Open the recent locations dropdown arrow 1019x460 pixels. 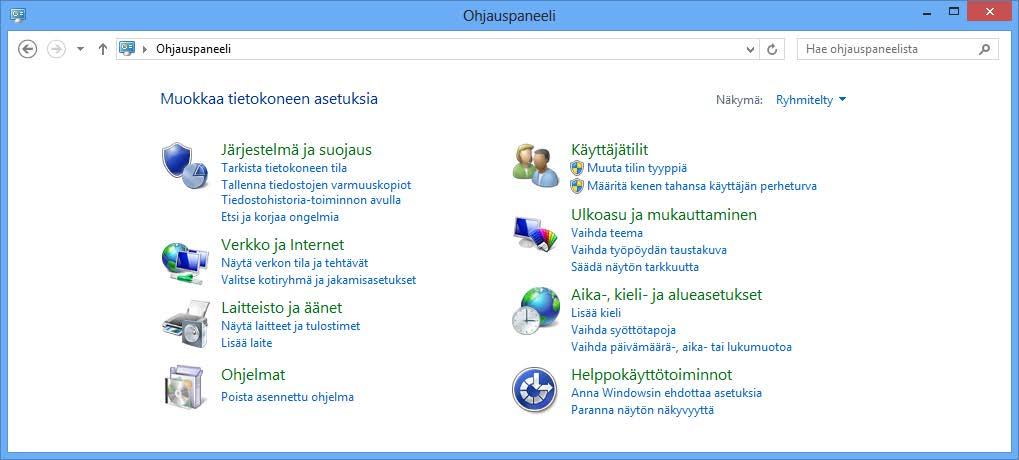(80, 49)
